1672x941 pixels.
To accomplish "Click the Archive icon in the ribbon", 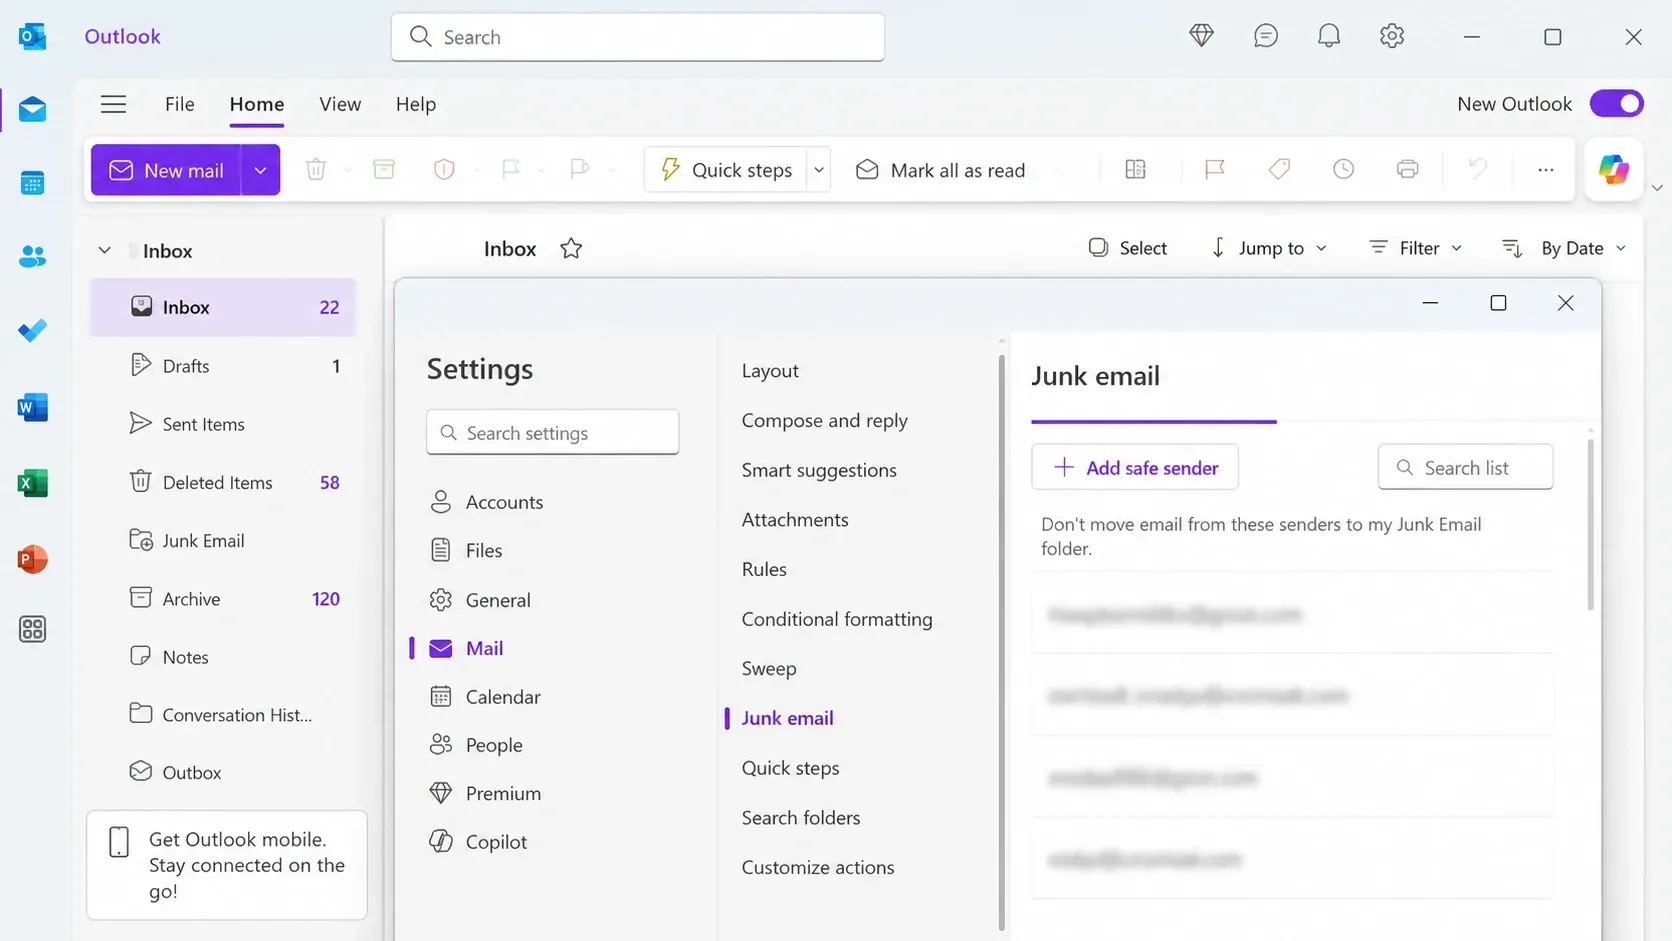I will coord(384,170).
